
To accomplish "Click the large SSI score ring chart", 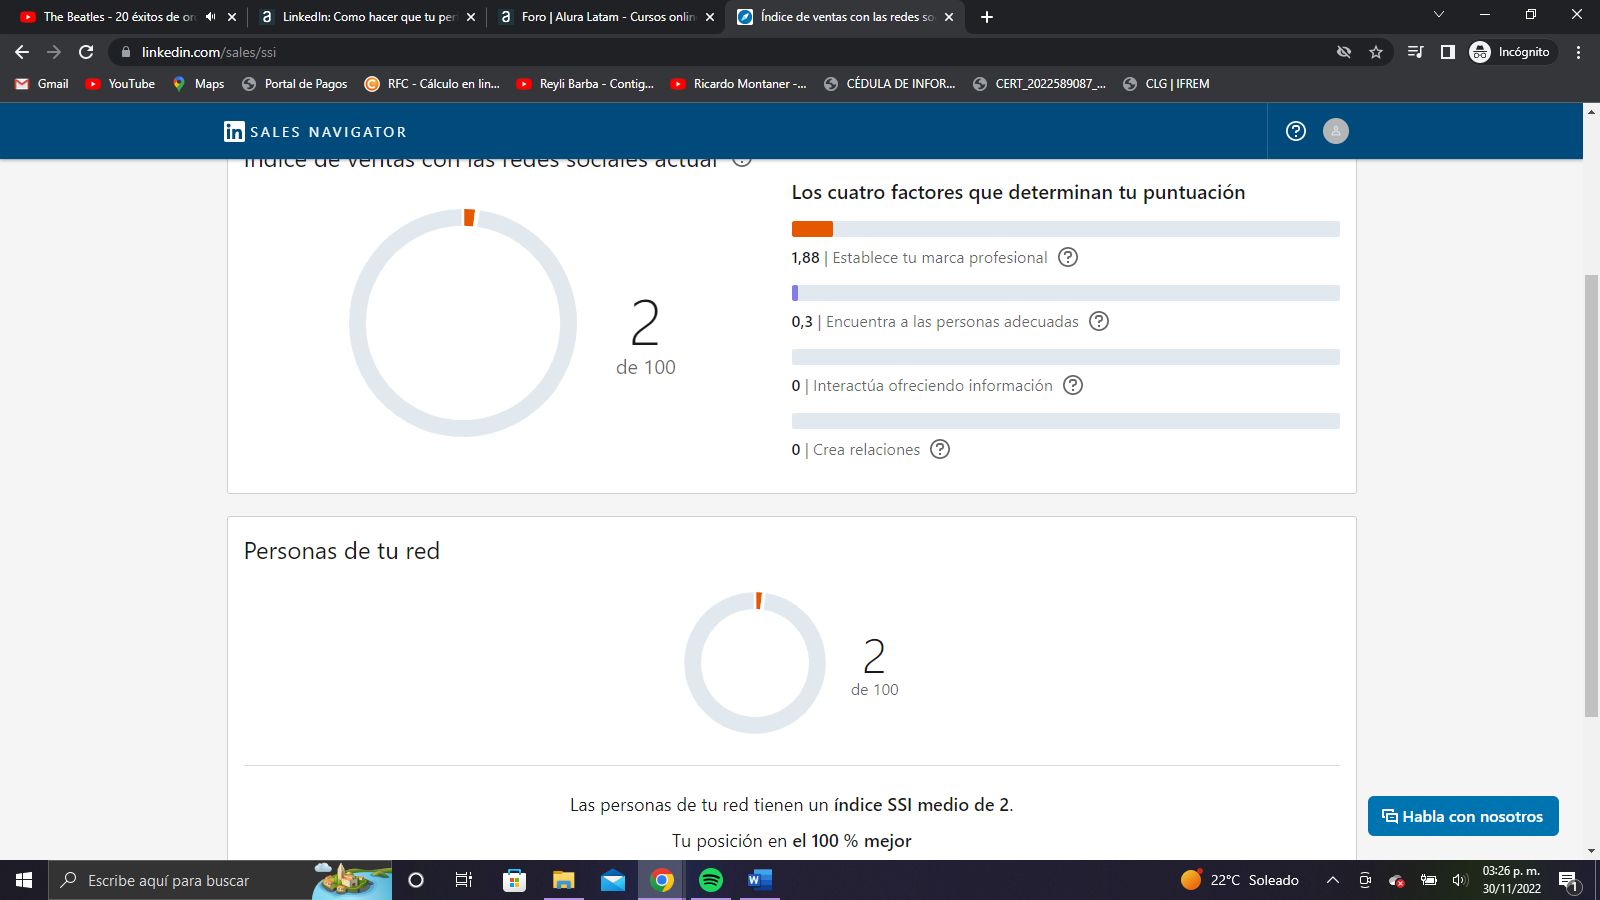I will (x=463, y=322).
